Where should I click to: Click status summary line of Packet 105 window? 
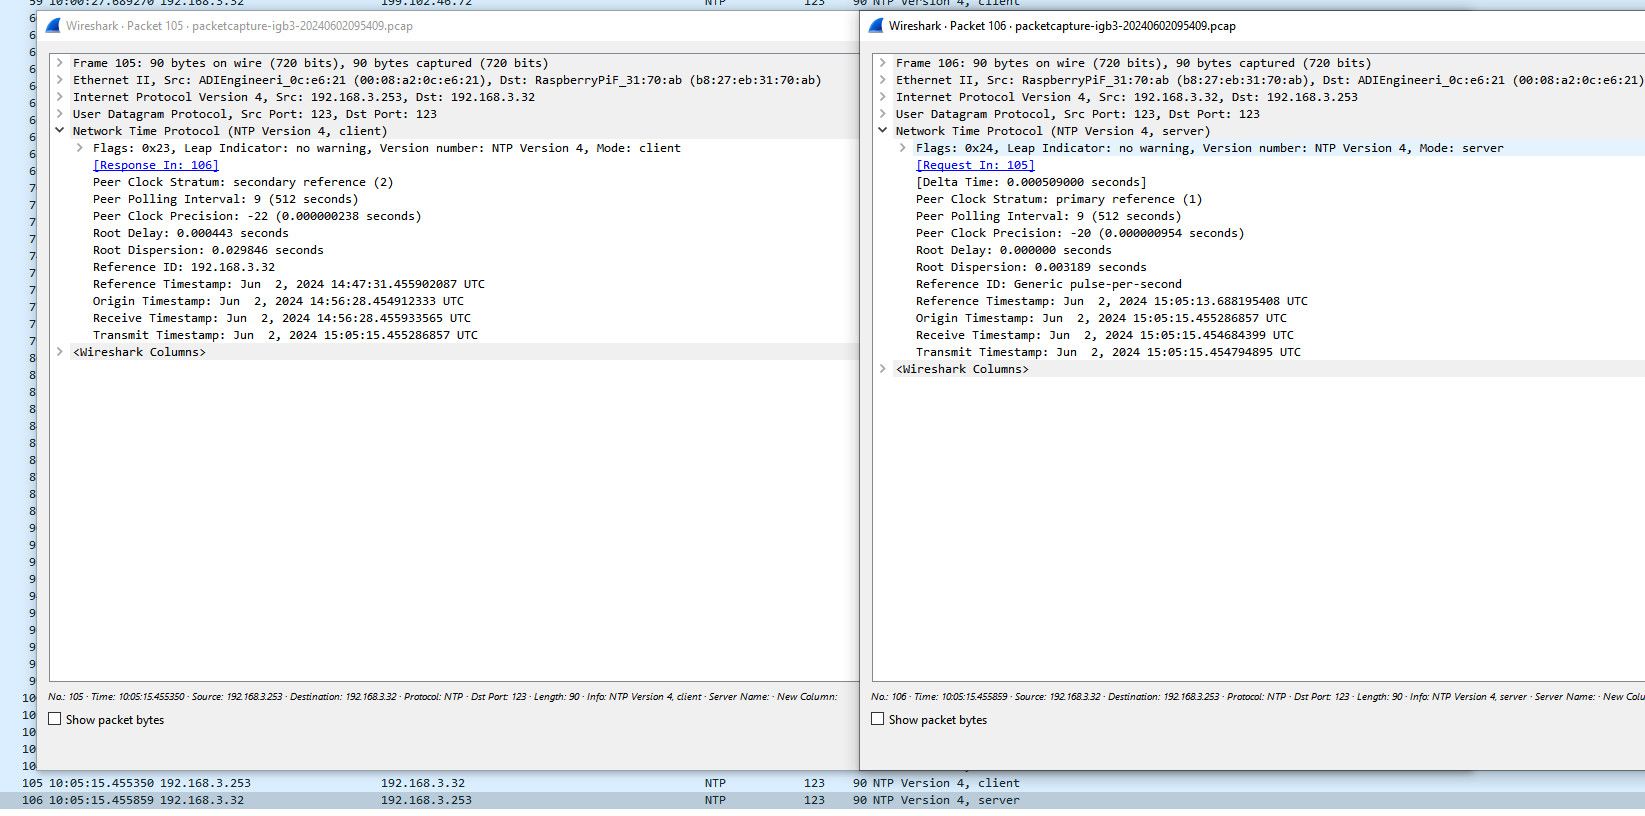pos(443,696)
